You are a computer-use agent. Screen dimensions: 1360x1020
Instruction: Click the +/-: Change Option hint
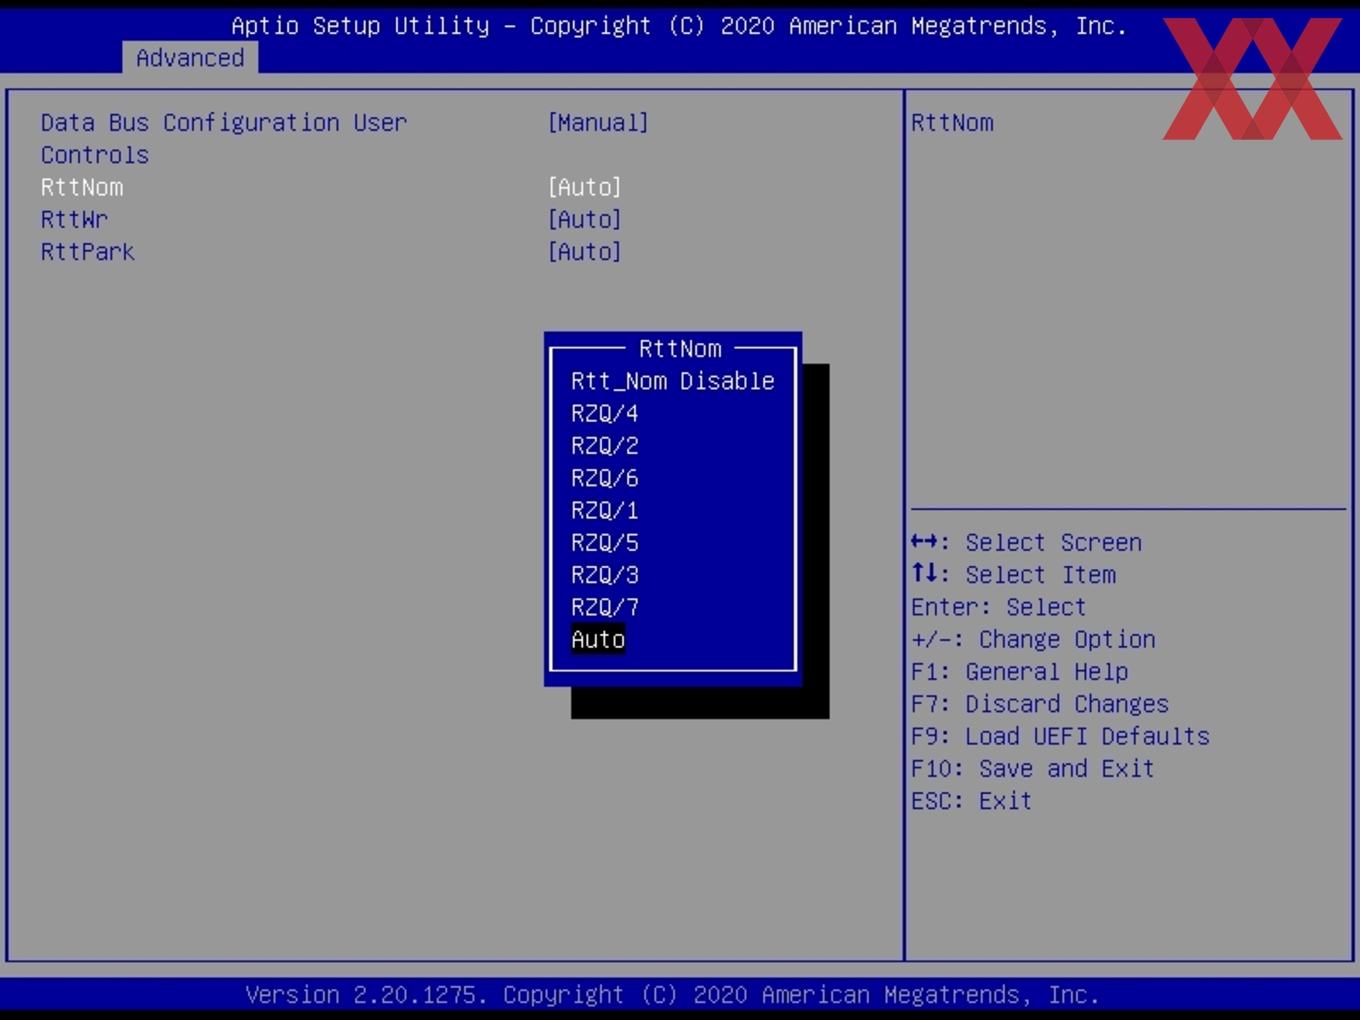coord(1033,640)
